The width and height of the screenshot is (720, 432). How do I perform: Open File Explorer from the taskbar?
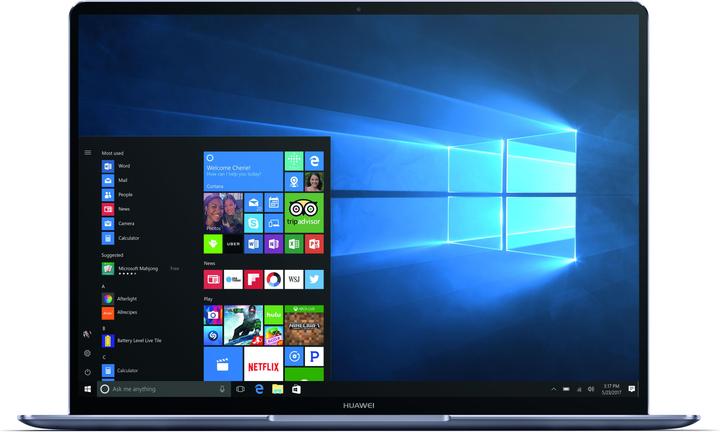point(277,389)
